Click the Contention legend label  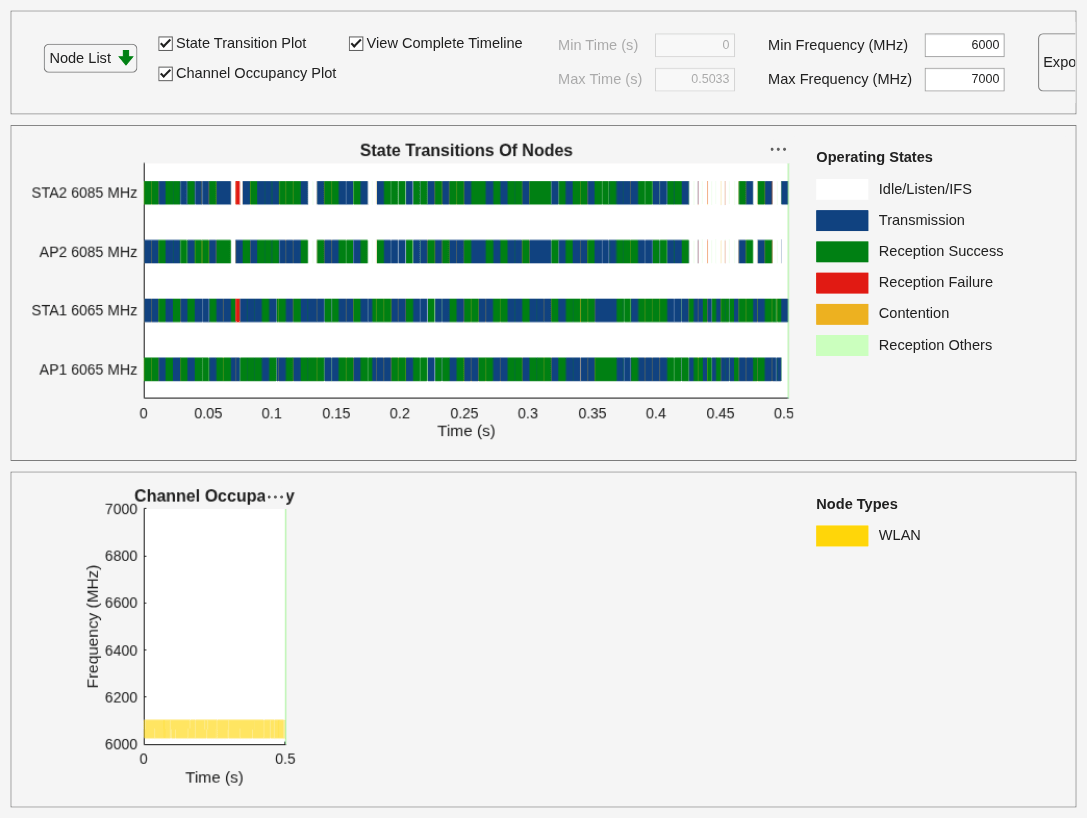click(914, 313)
